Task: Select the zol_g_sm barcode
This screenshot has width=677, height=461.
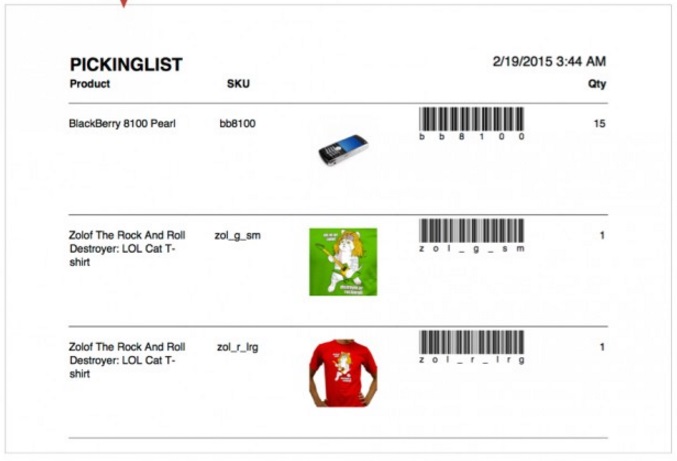Action: 471,232
